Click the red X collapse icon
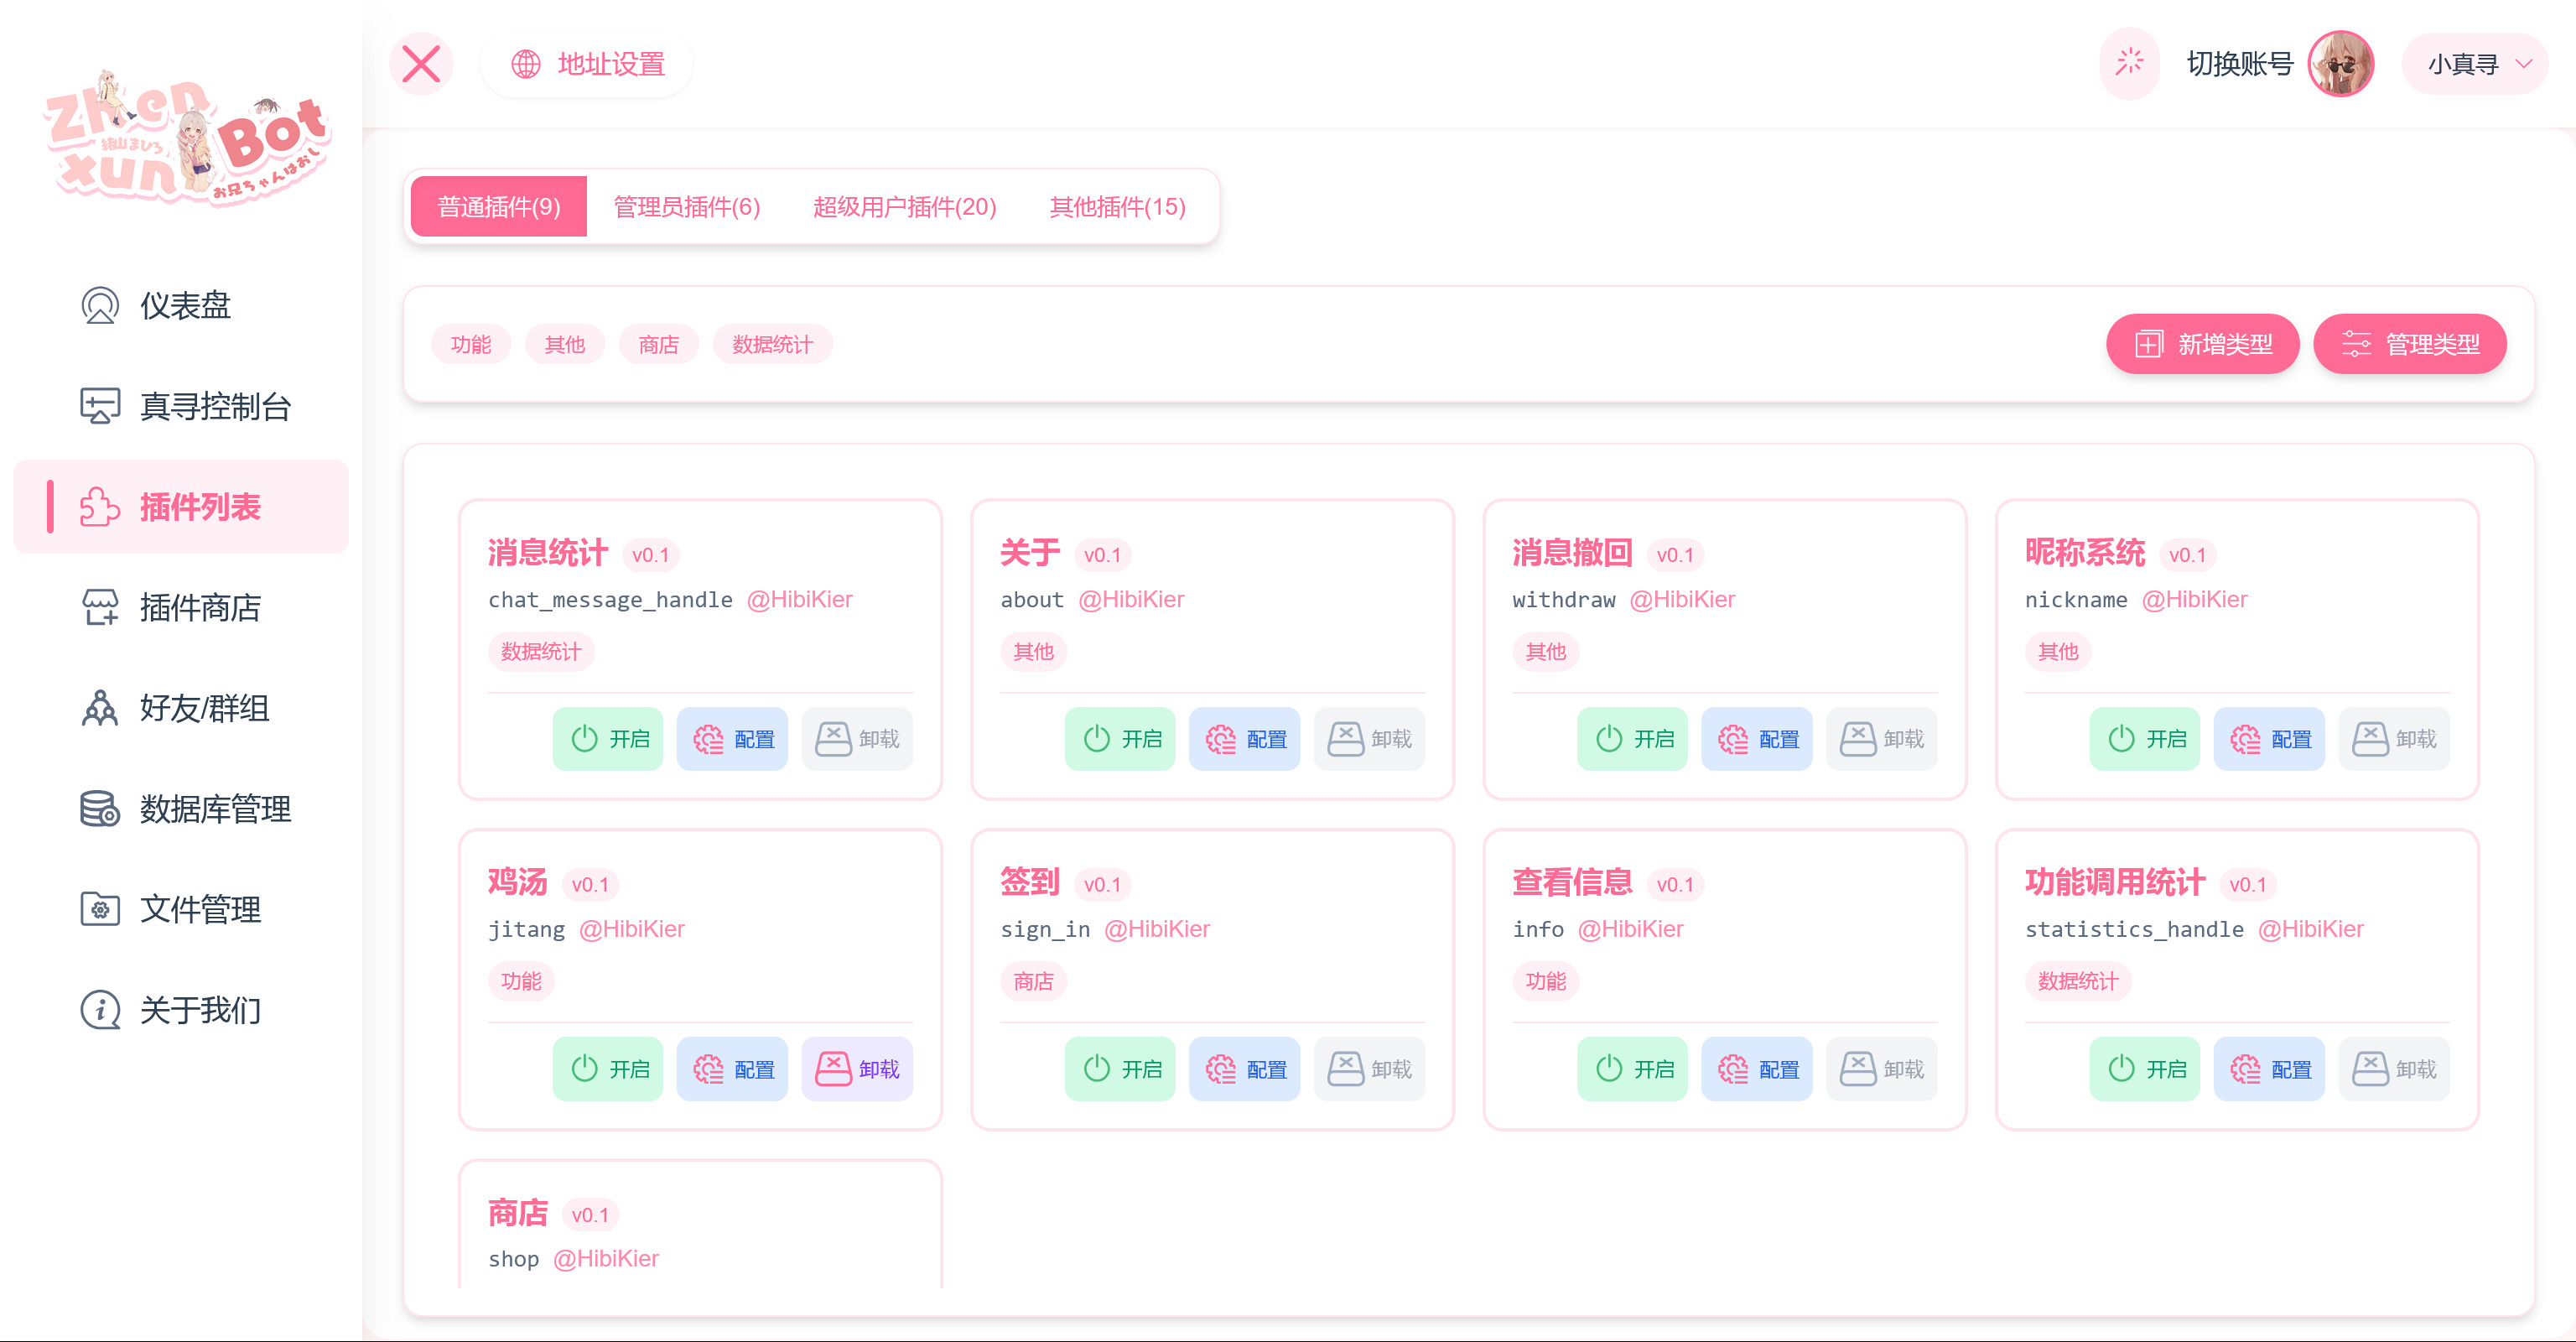This screenshot has height=1342, width=2576. tap(421, 64)
